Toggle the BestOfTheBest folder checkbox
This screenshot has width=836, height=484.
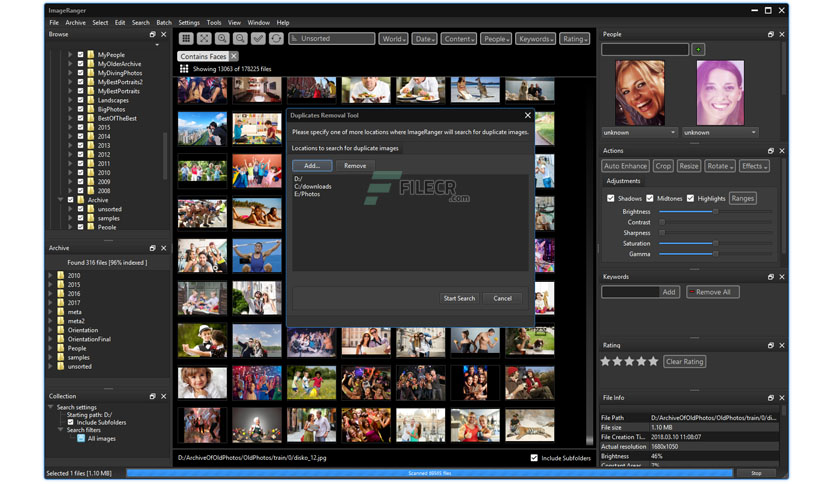pos(81,118)
